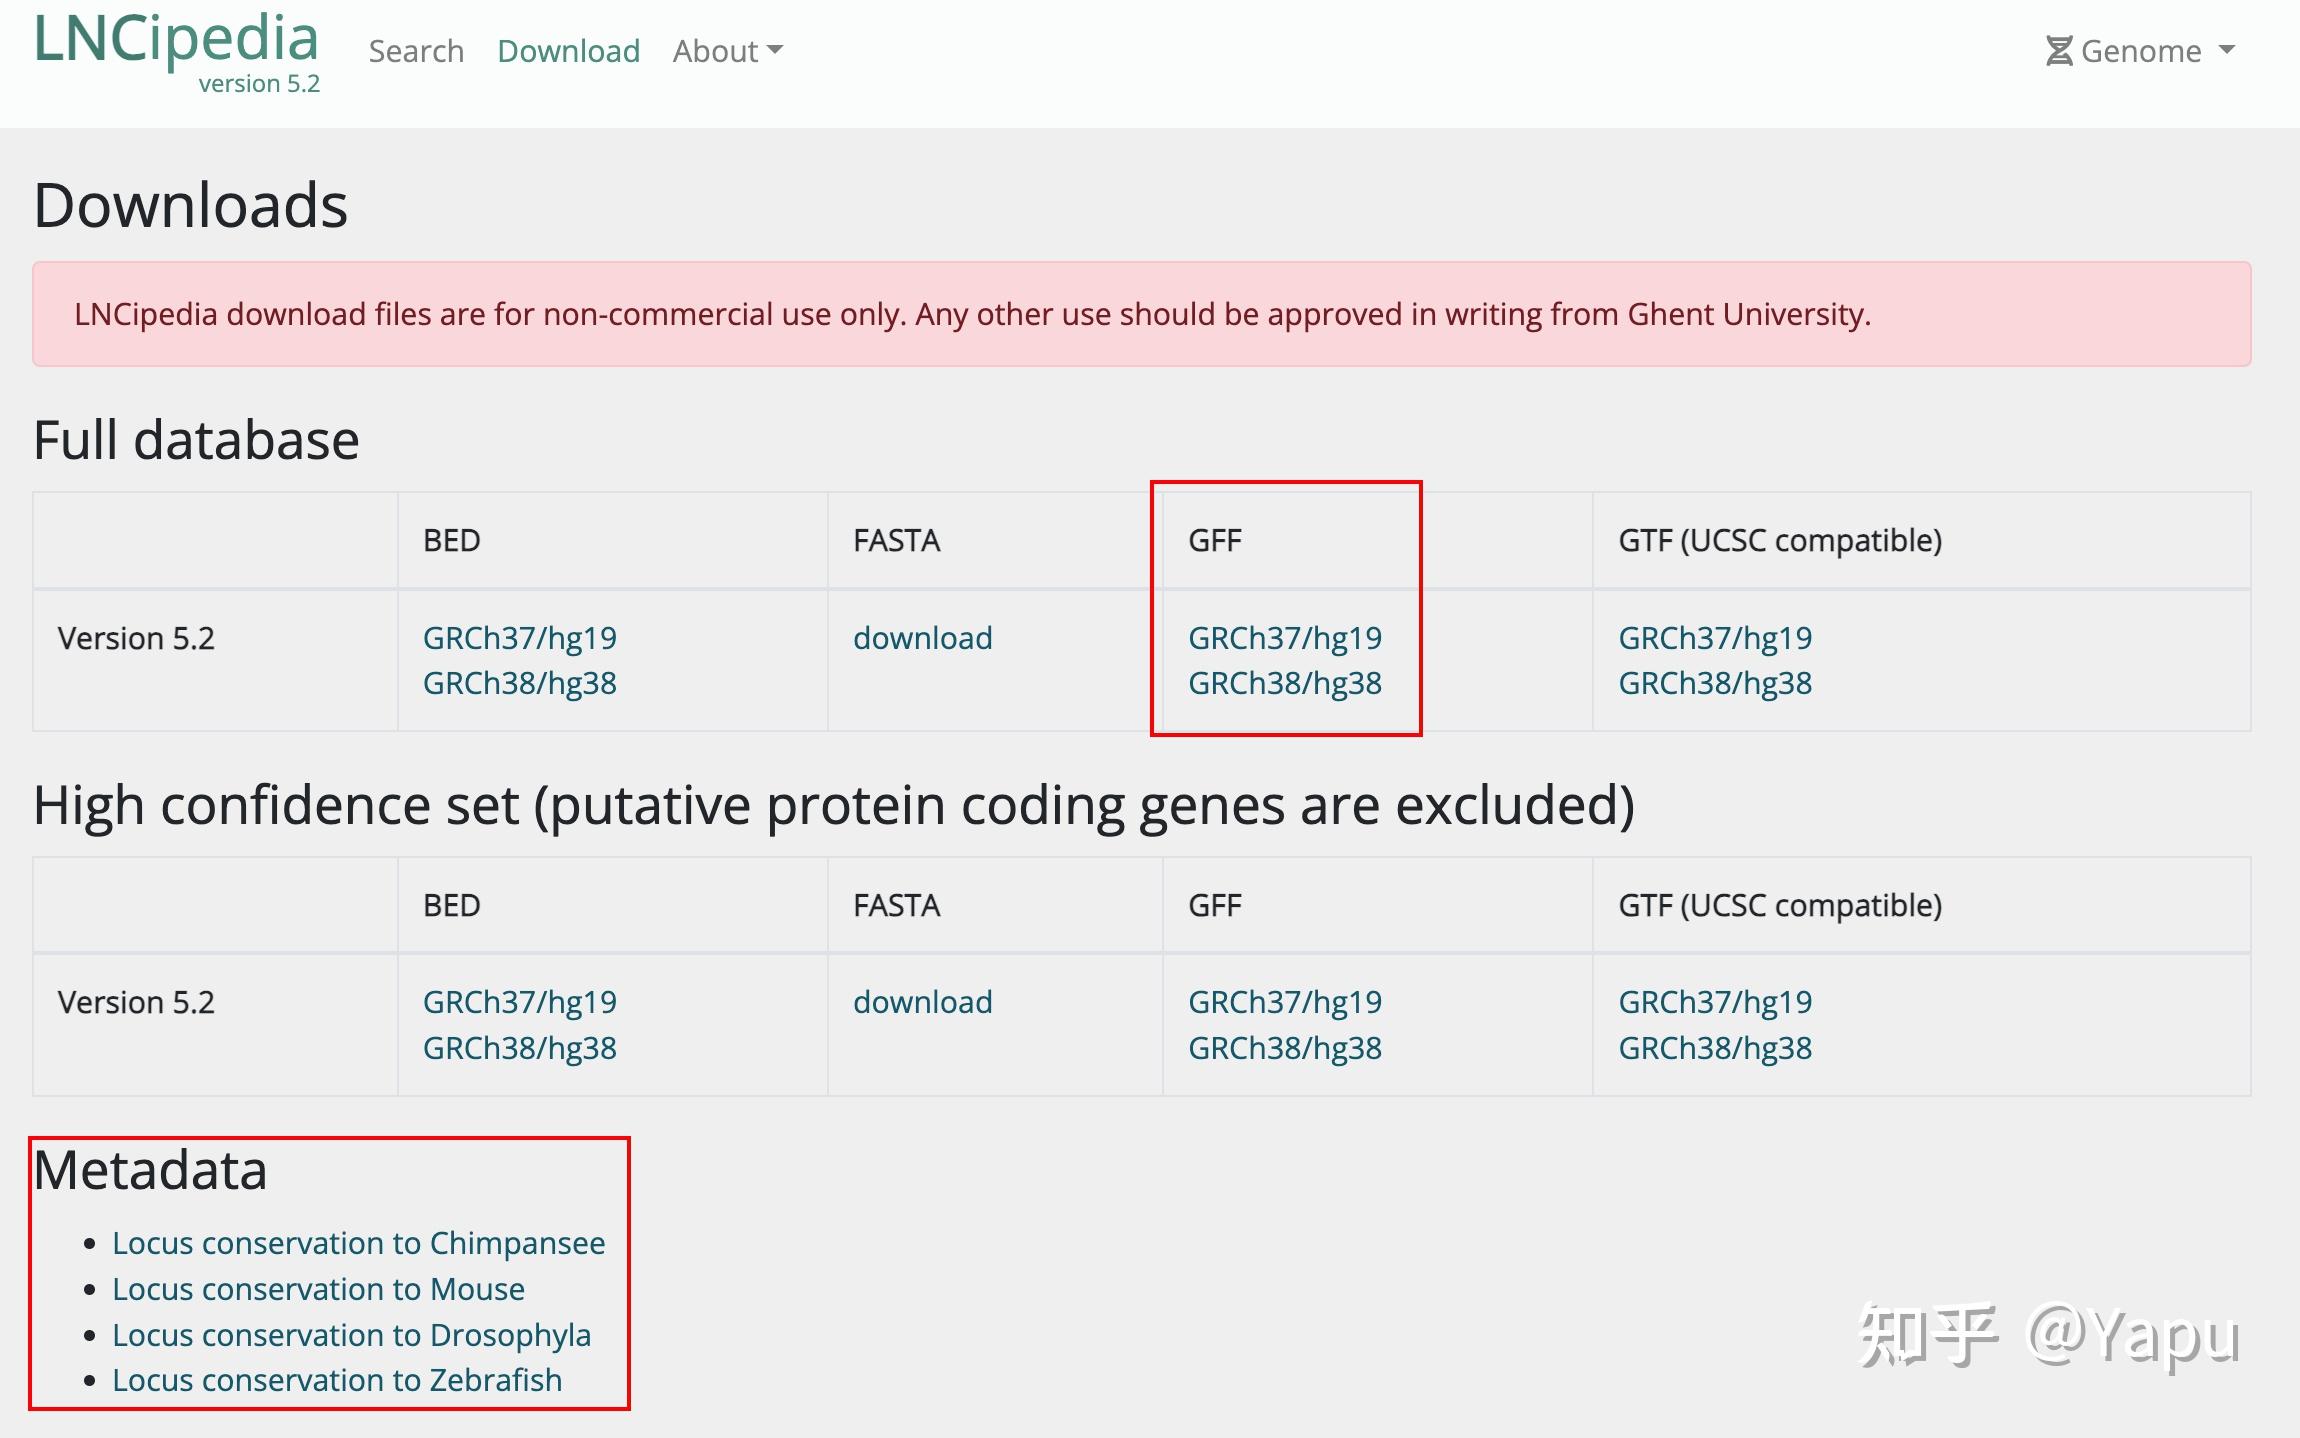Open the Download nav item
Image resolution: width=2300 pixels, height=1438 pixels.
(x=568, y=51)
